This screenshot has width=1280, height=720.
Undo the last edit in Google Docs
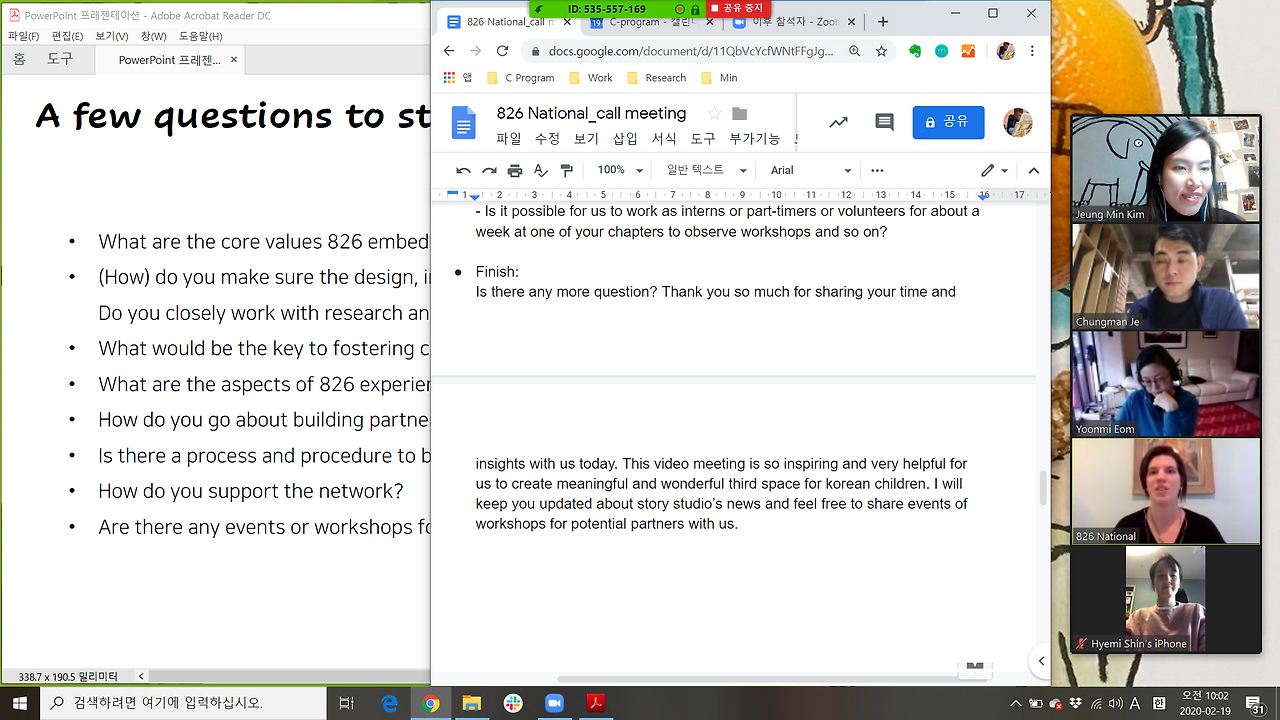click(x=463, y=170)
